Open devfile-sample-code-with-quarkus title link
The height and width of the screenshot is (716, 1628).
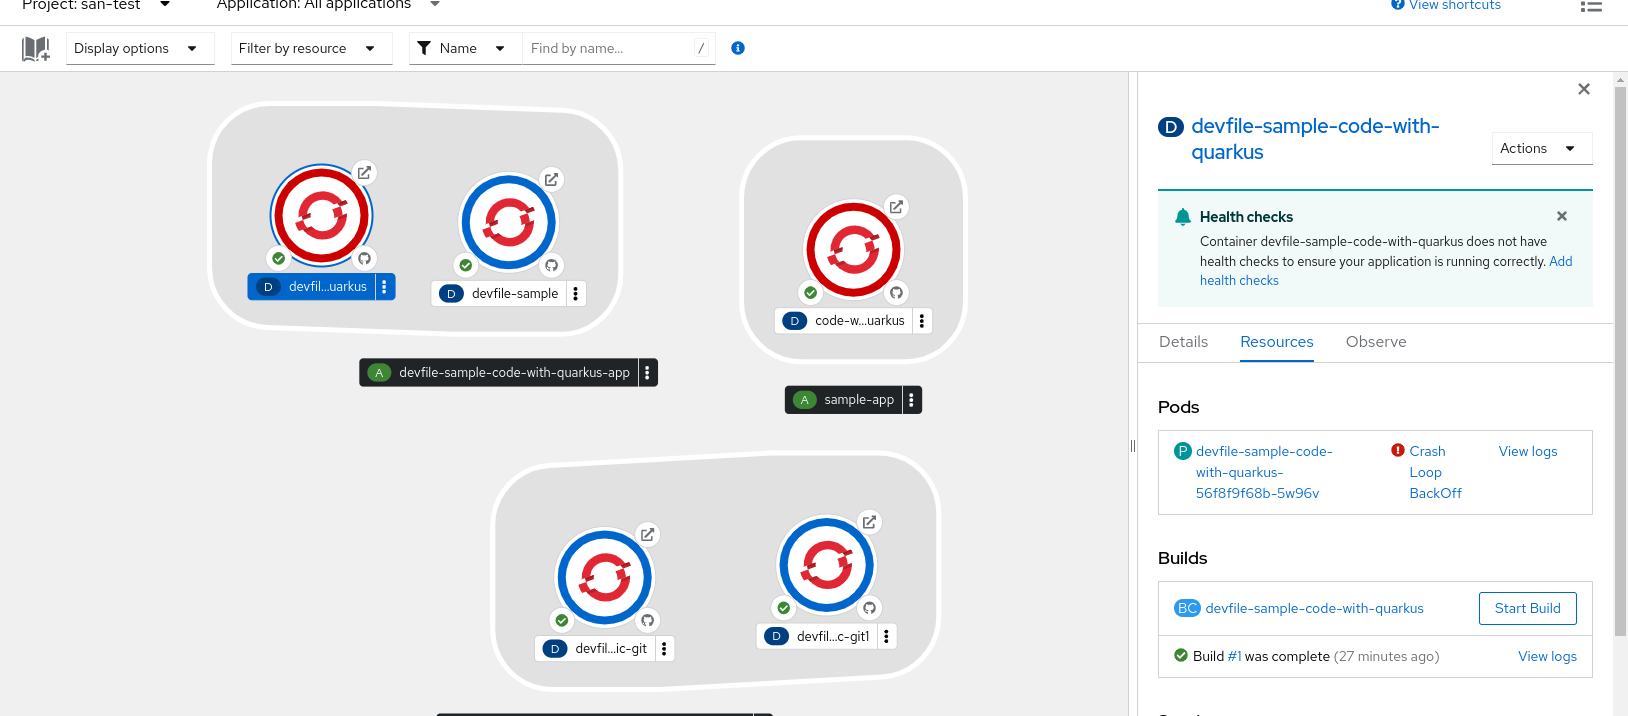[1315, 139]
